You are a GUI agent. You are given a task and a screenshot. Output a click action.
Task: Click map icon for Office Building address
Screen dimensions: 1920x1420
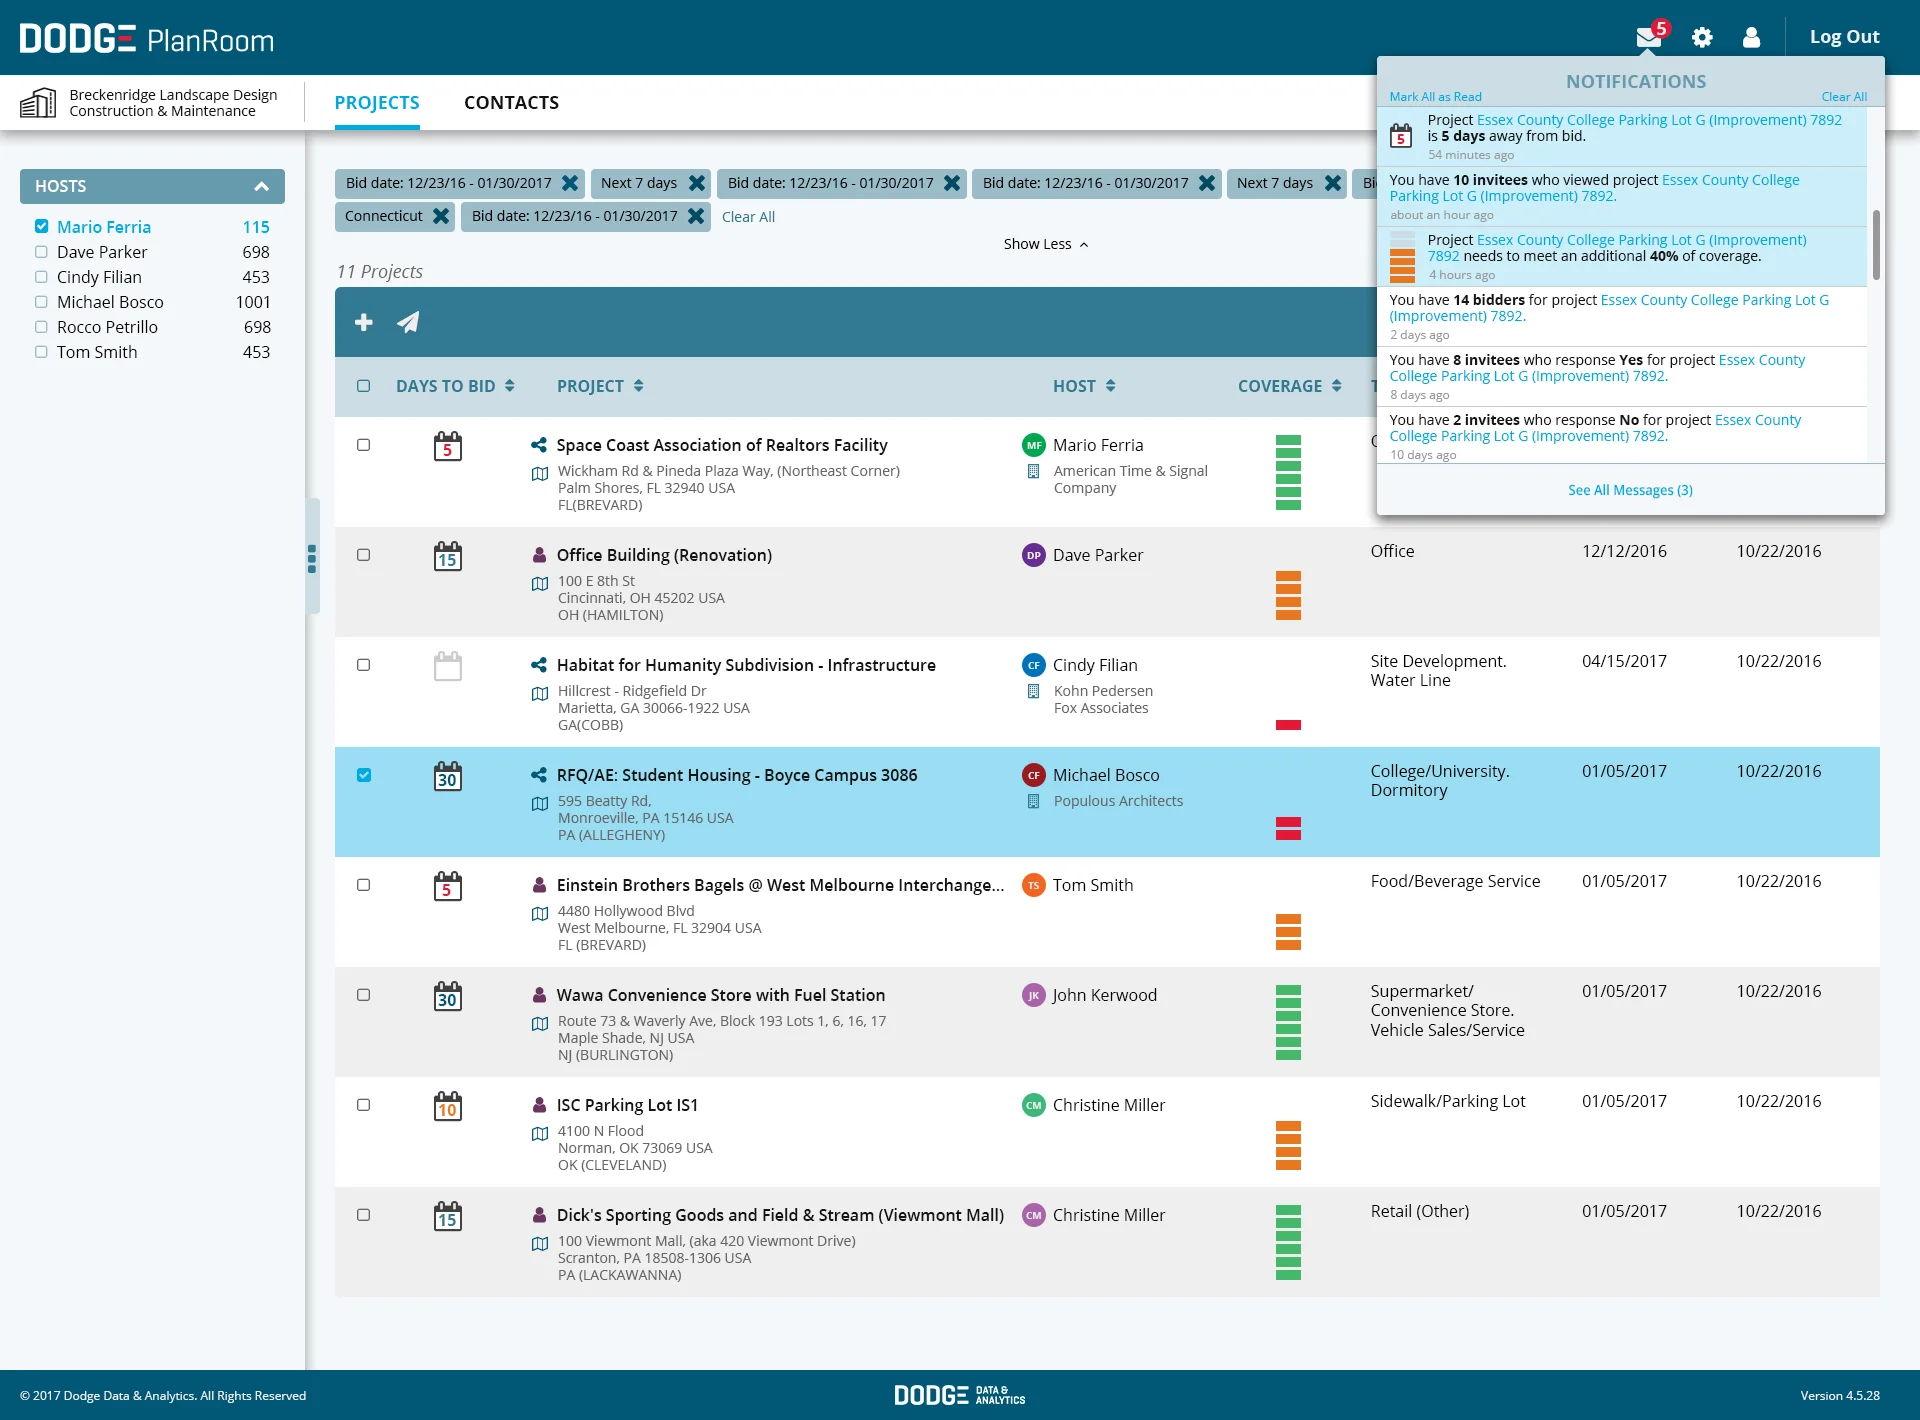[540, 584]
